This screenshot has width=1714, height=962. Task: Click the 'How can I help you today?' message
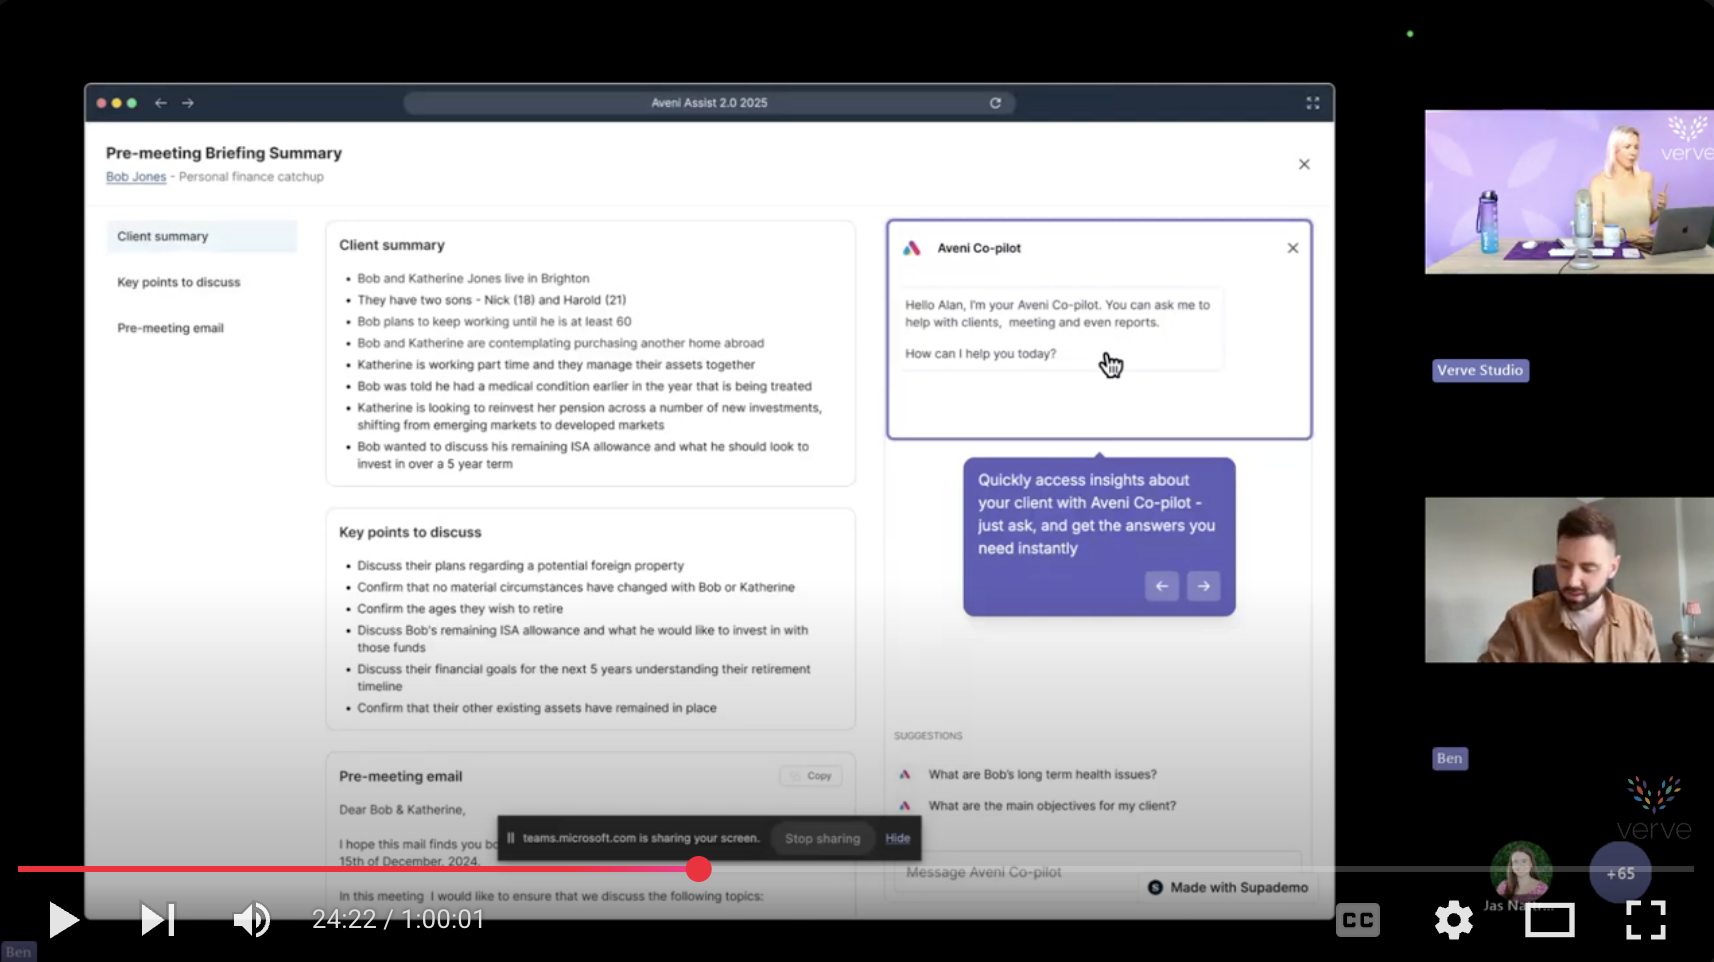tap(980, 354)
